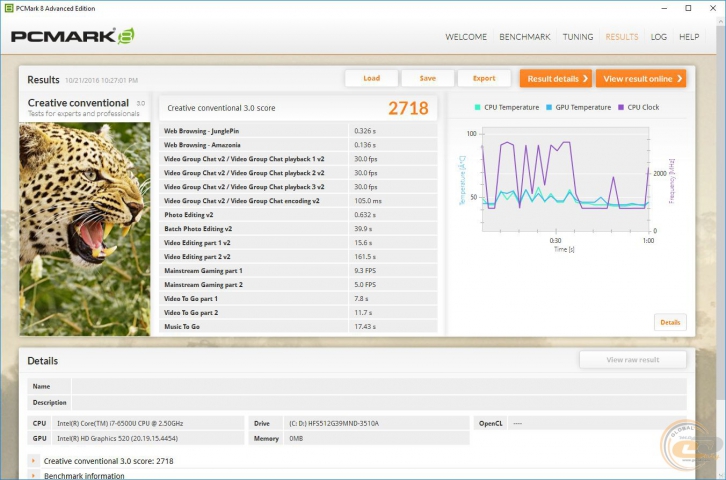
Task: Click the PCMark 8 logo
Action: 73,36
